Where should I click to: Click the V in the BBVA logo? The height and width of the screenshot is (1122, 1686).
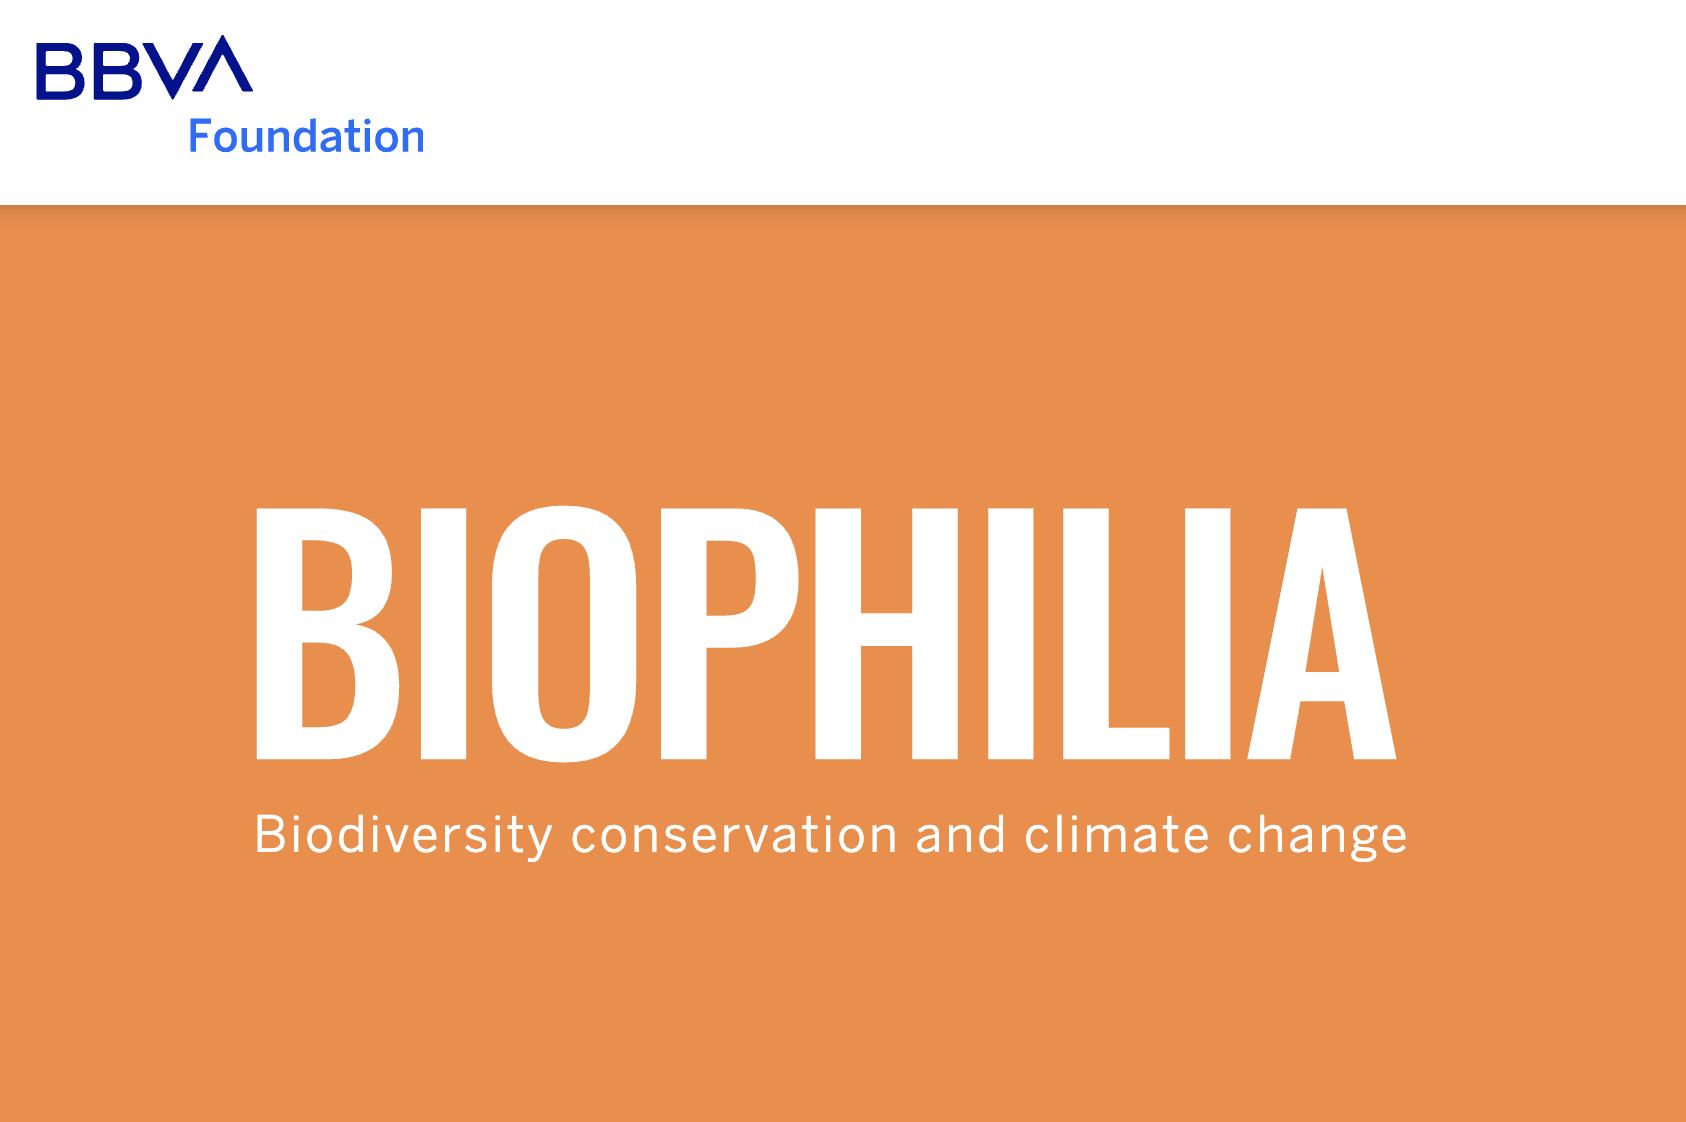tap(172, 72)
